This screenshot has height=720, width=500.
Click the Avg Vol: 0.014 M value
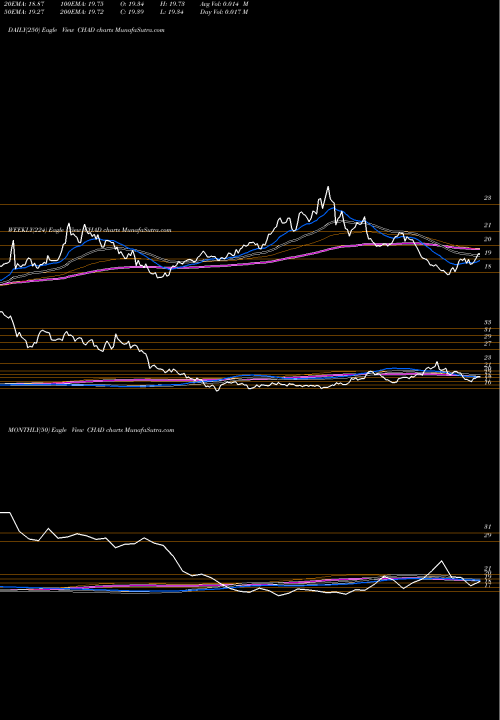224,4
